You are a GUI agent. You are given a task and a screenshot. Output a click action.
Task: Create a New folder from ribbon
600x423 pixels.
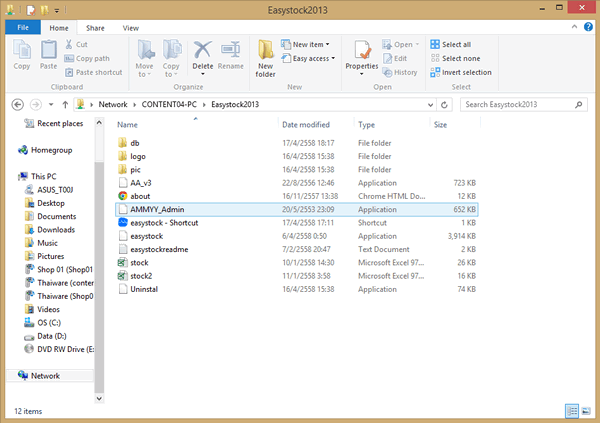265,56
